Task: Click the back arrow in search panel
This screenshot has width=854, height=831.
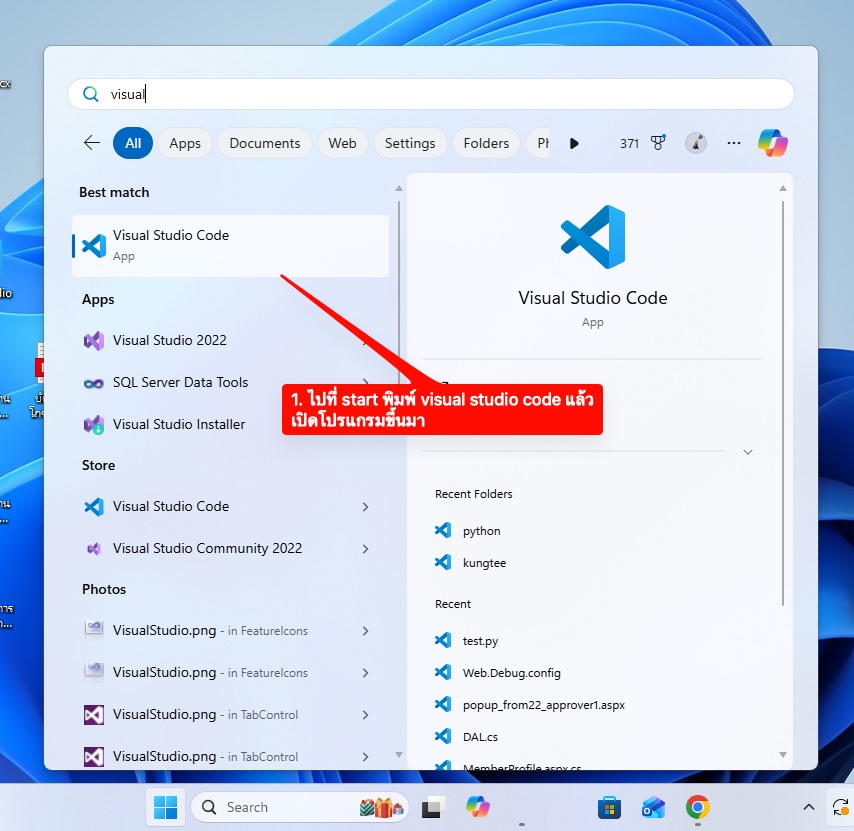Action: point(92,143)
